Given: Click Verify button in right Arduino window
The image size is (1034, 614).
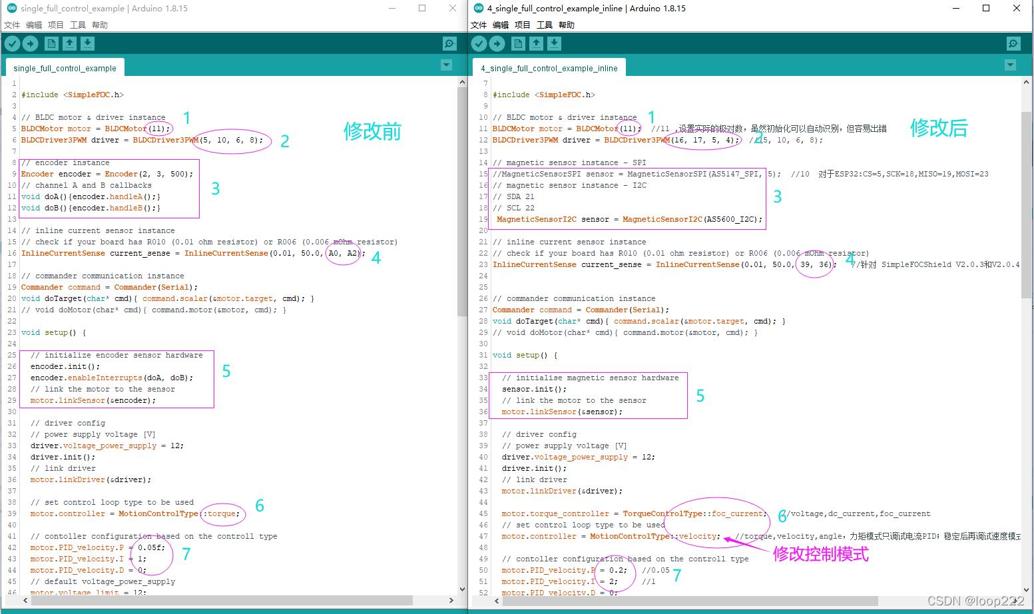Looking at the screenshot, I should click(x=479, y=44).
